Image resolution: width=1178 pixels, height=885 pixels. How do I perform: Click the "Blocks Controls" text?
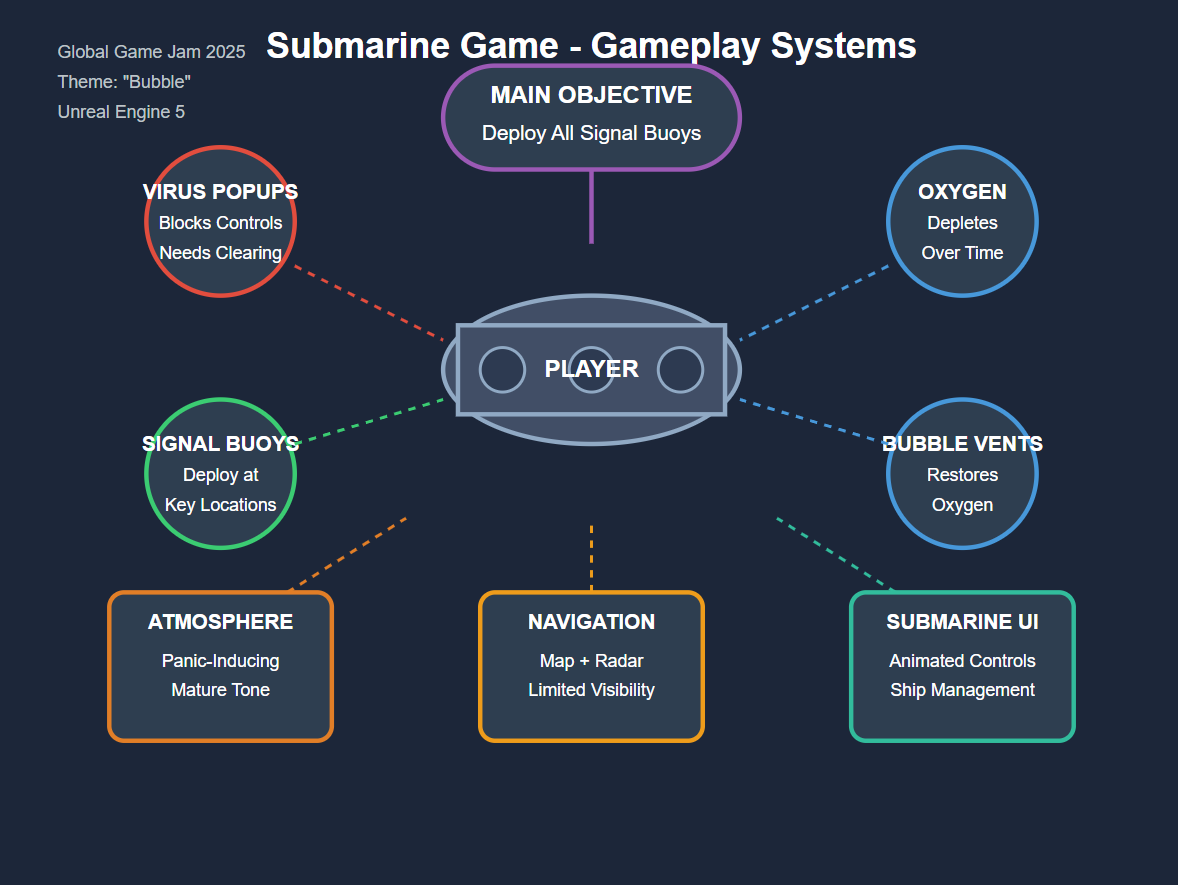[220, 223]
